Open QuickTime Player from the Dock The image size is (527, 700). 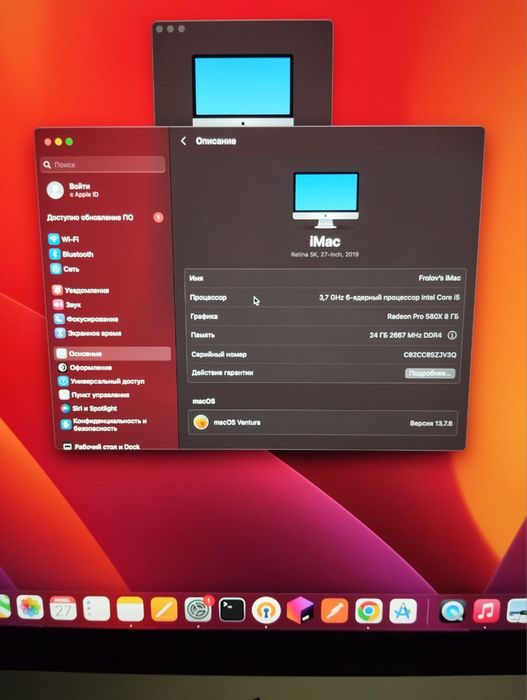coord(452,611)
